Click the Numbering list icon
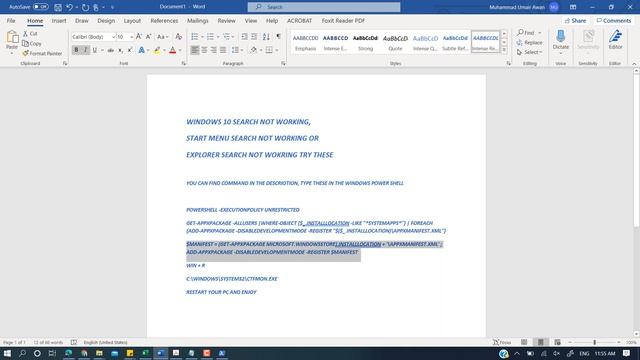 coord(210,37)
